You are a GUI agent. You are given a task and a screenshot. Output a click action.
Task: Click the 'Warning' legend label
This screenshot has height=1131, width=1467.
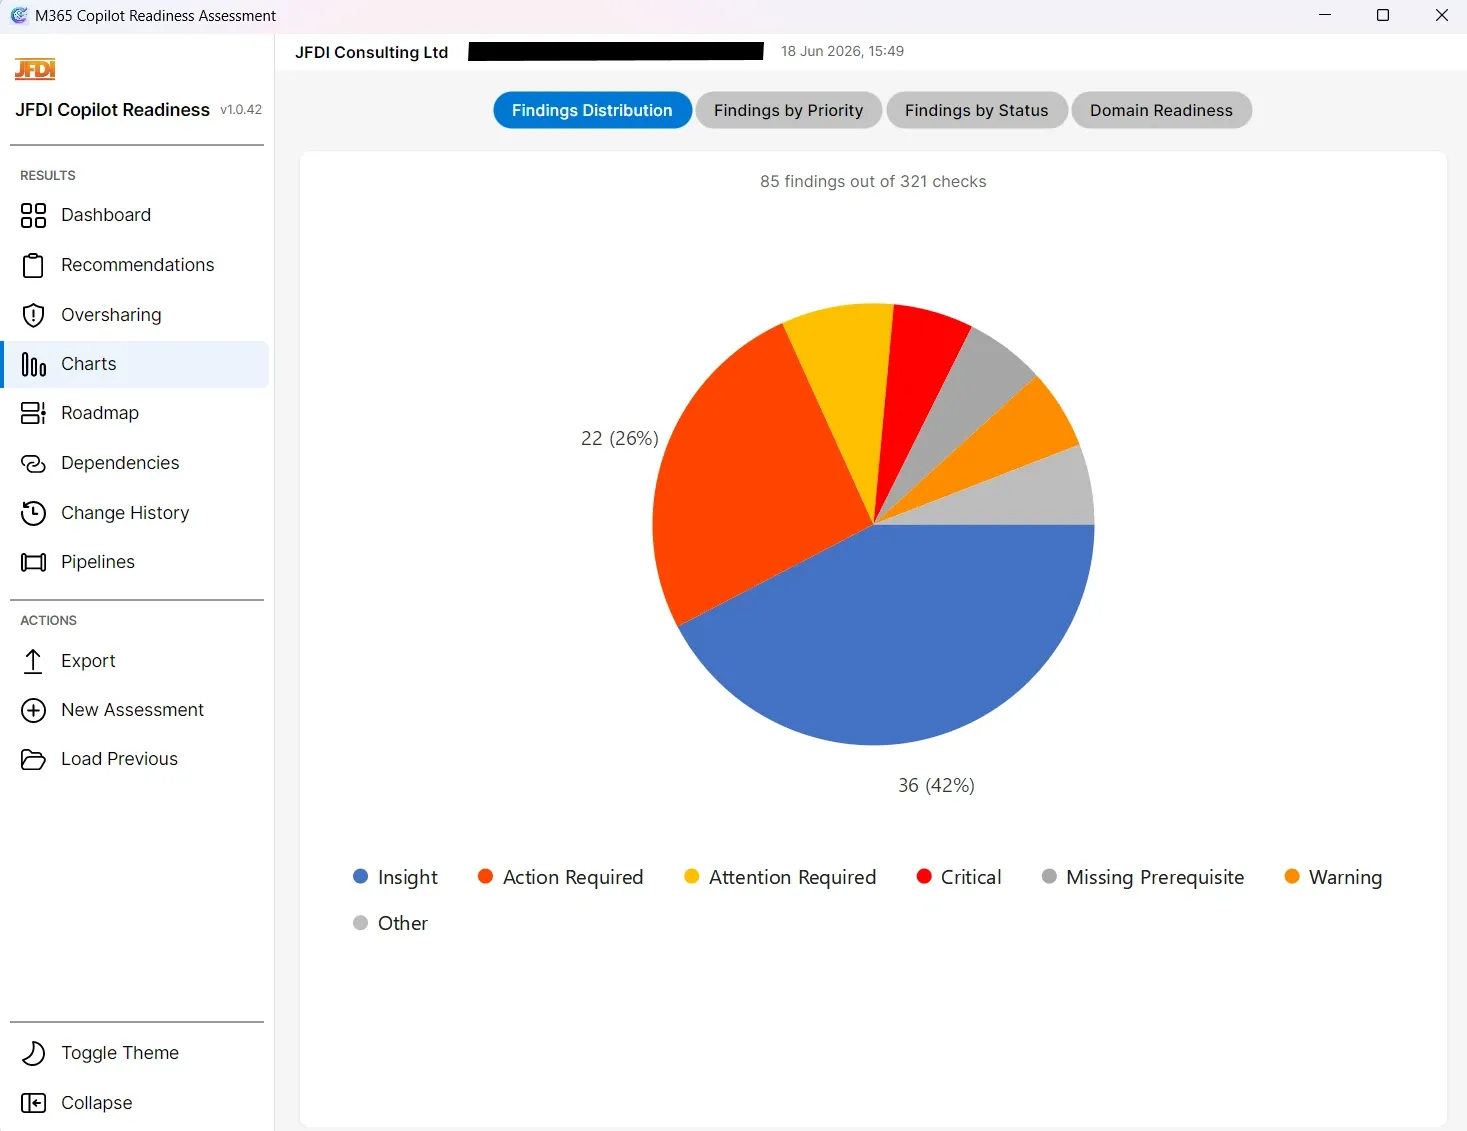coord(1345,877)
